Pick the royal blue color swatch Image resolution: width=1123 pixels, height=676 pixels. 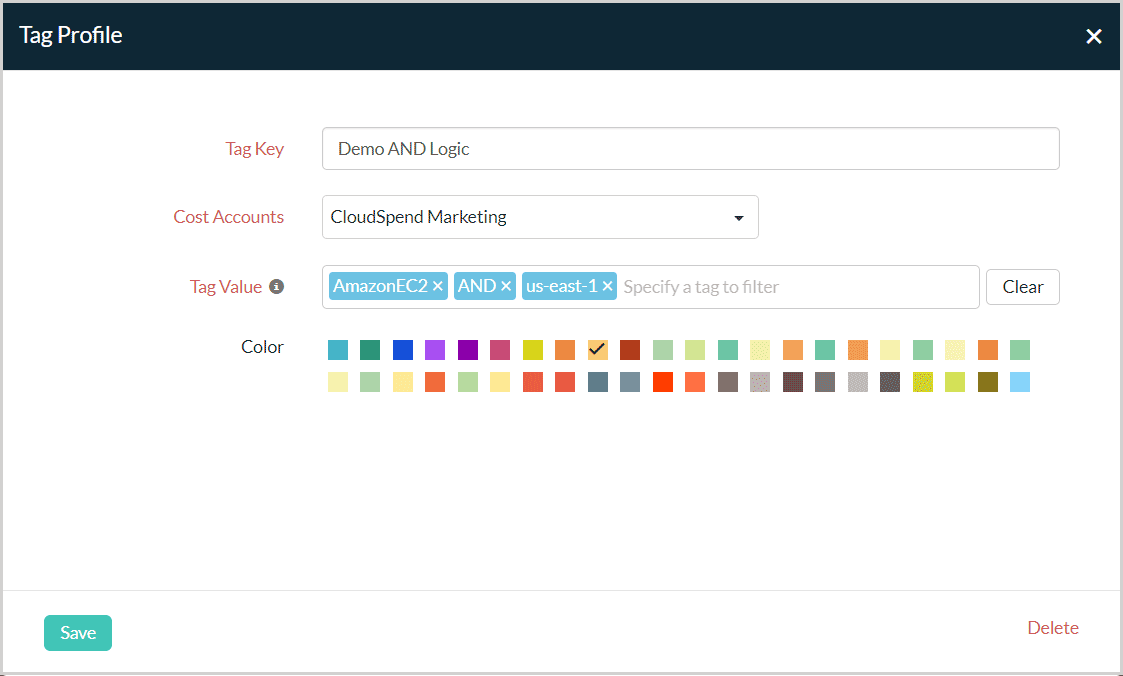403,350
